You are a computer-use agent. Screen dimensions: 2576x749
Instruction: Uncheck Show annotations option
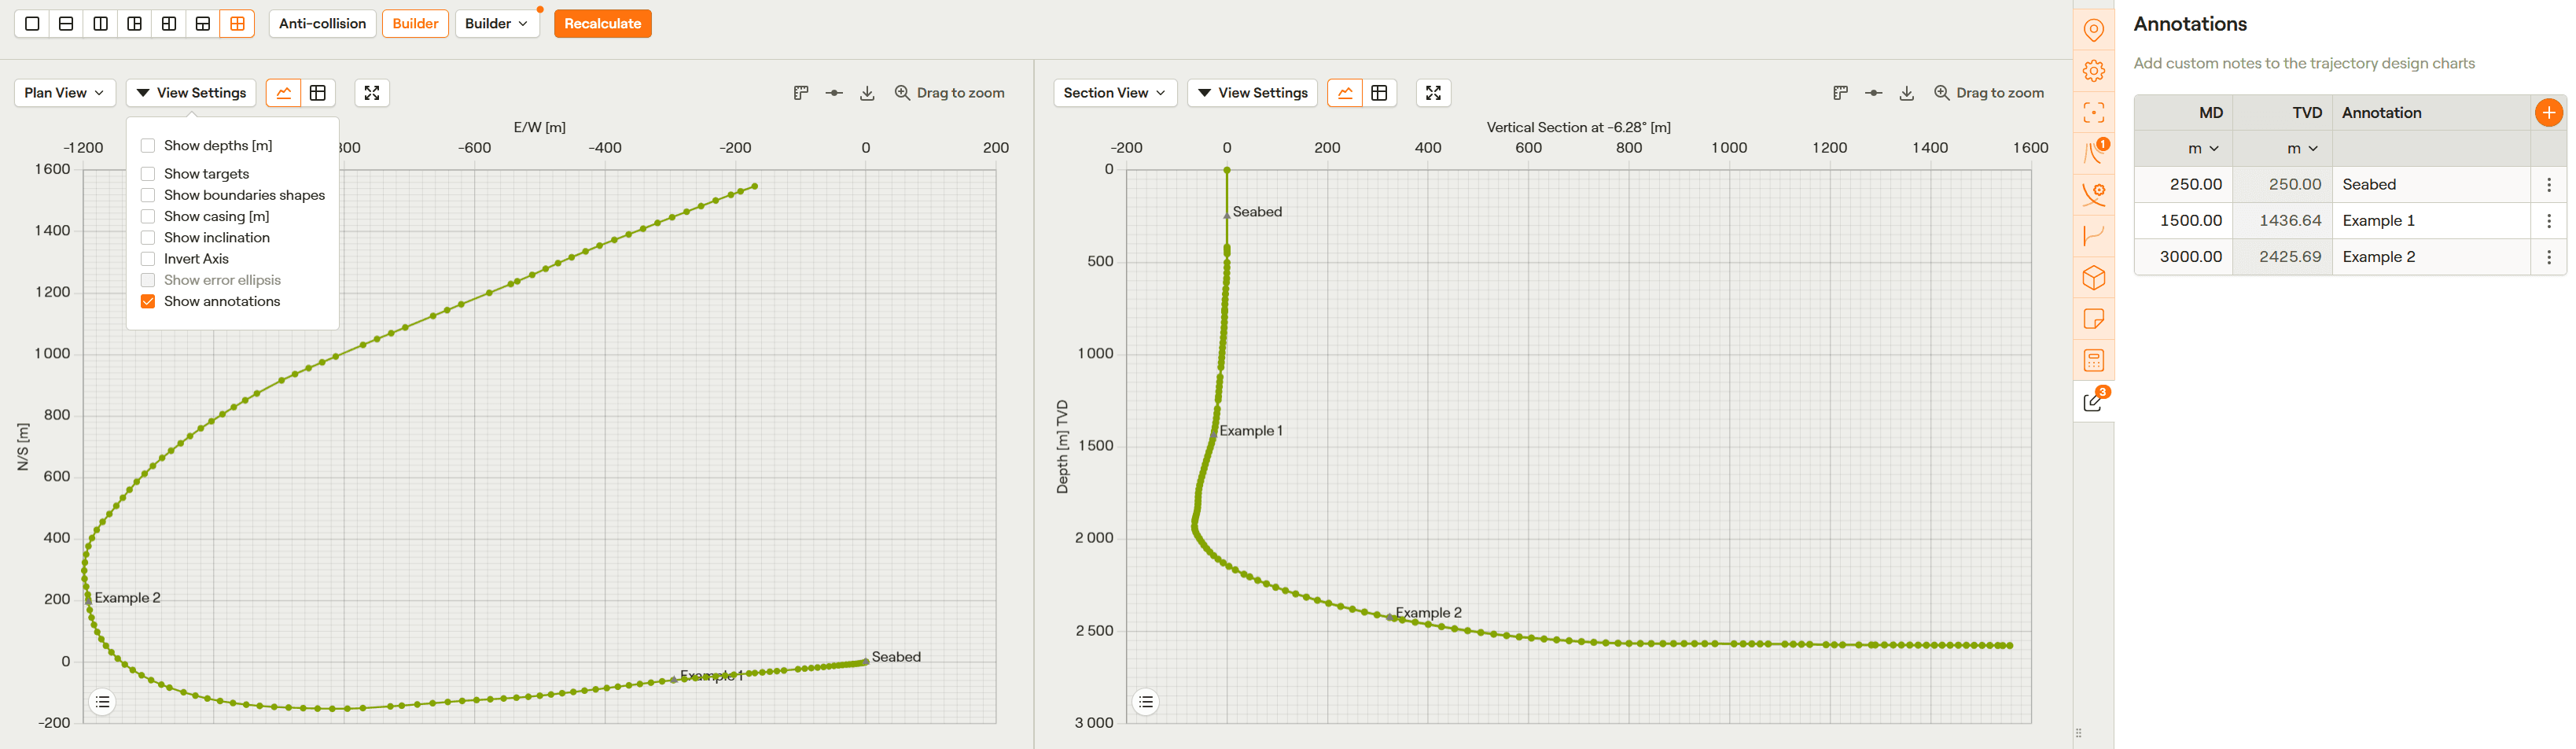[x=148, y=302]
